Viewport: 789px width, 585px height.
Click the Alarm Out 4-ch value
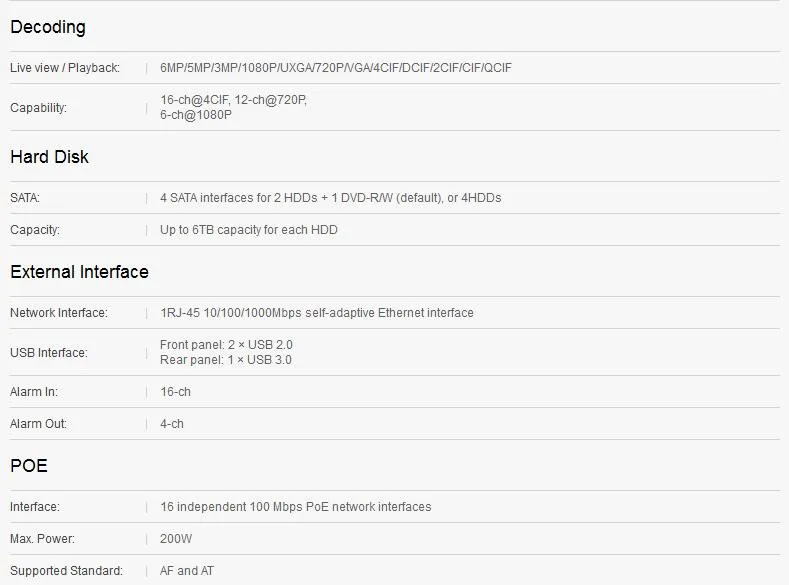(x=172, y=424)
